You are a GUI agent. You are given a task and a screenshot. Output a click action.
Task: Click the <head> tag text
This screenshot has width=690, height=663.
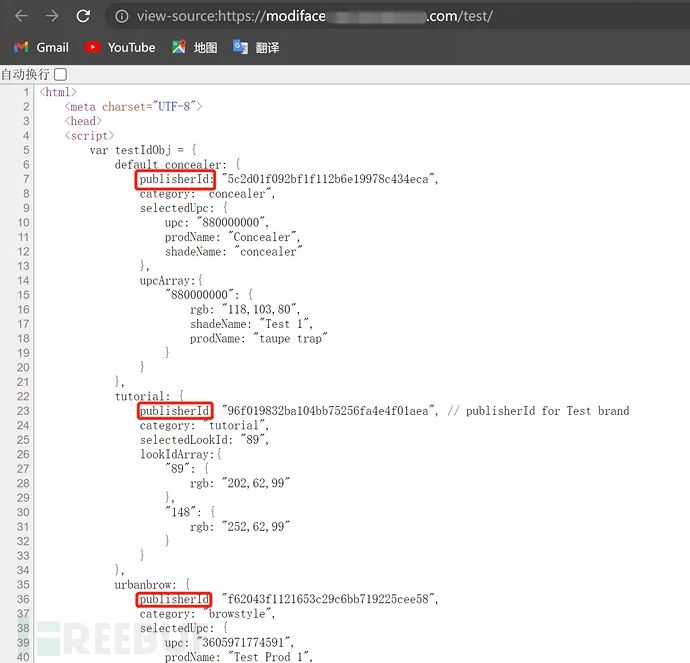(83, 121)
